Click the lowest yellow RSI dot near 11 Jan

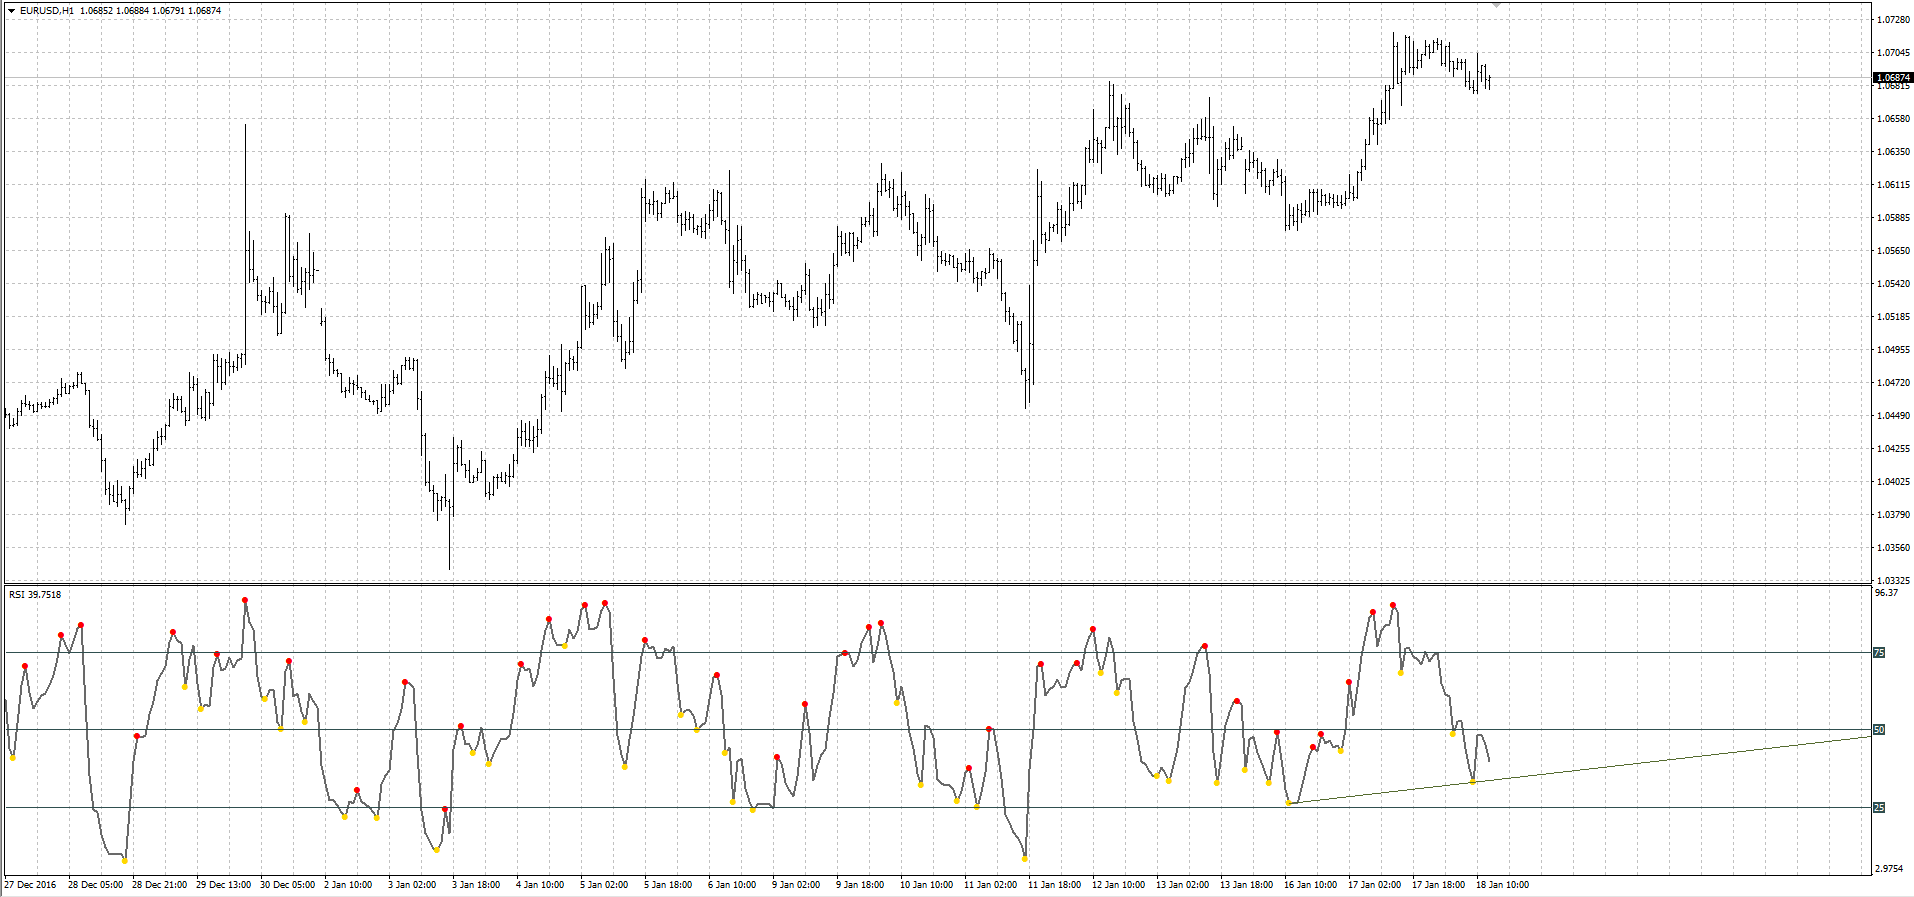(1025, 858)
